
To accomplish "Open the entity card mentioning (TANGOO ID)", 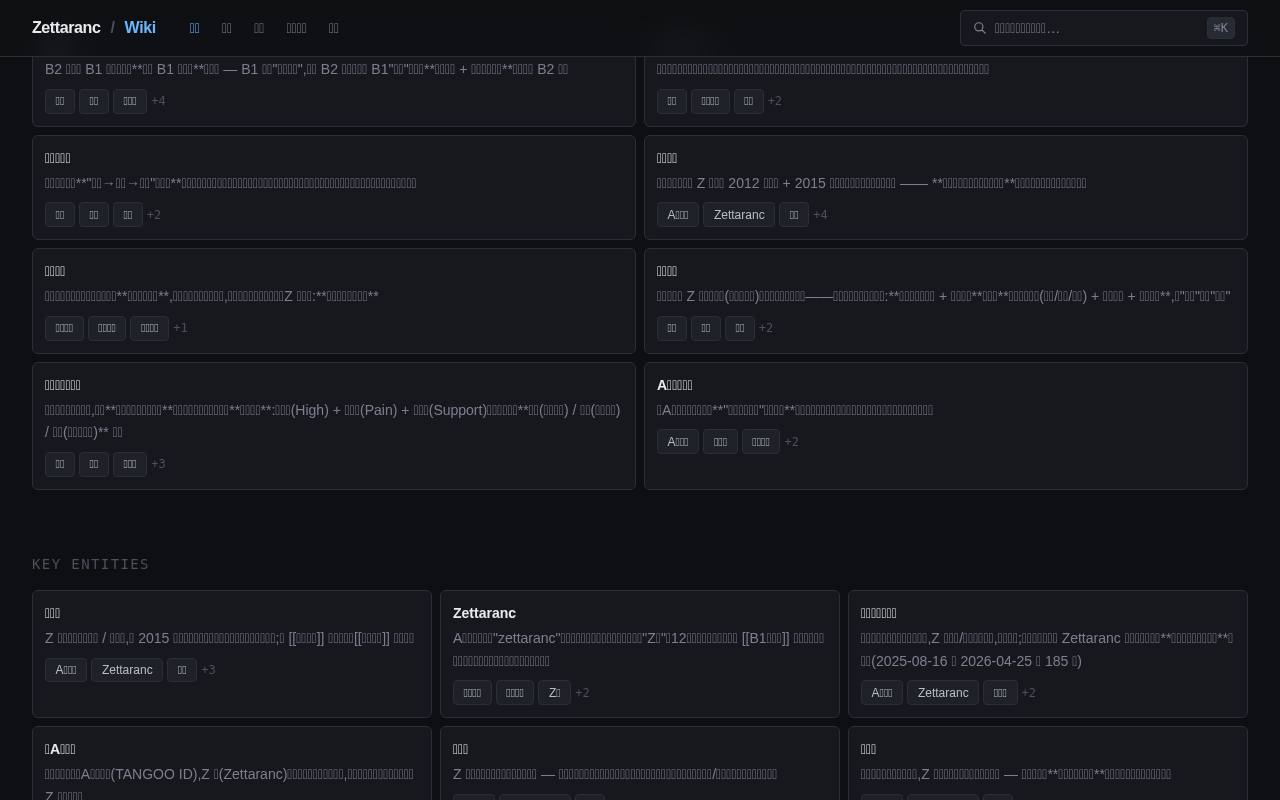I will tap(232, 763).
